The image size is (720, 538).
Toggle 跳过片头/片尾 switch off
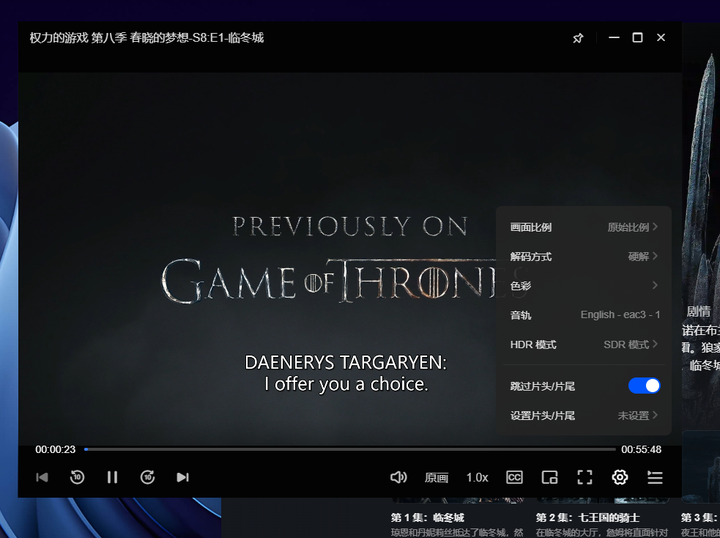(x=644, y=386)
